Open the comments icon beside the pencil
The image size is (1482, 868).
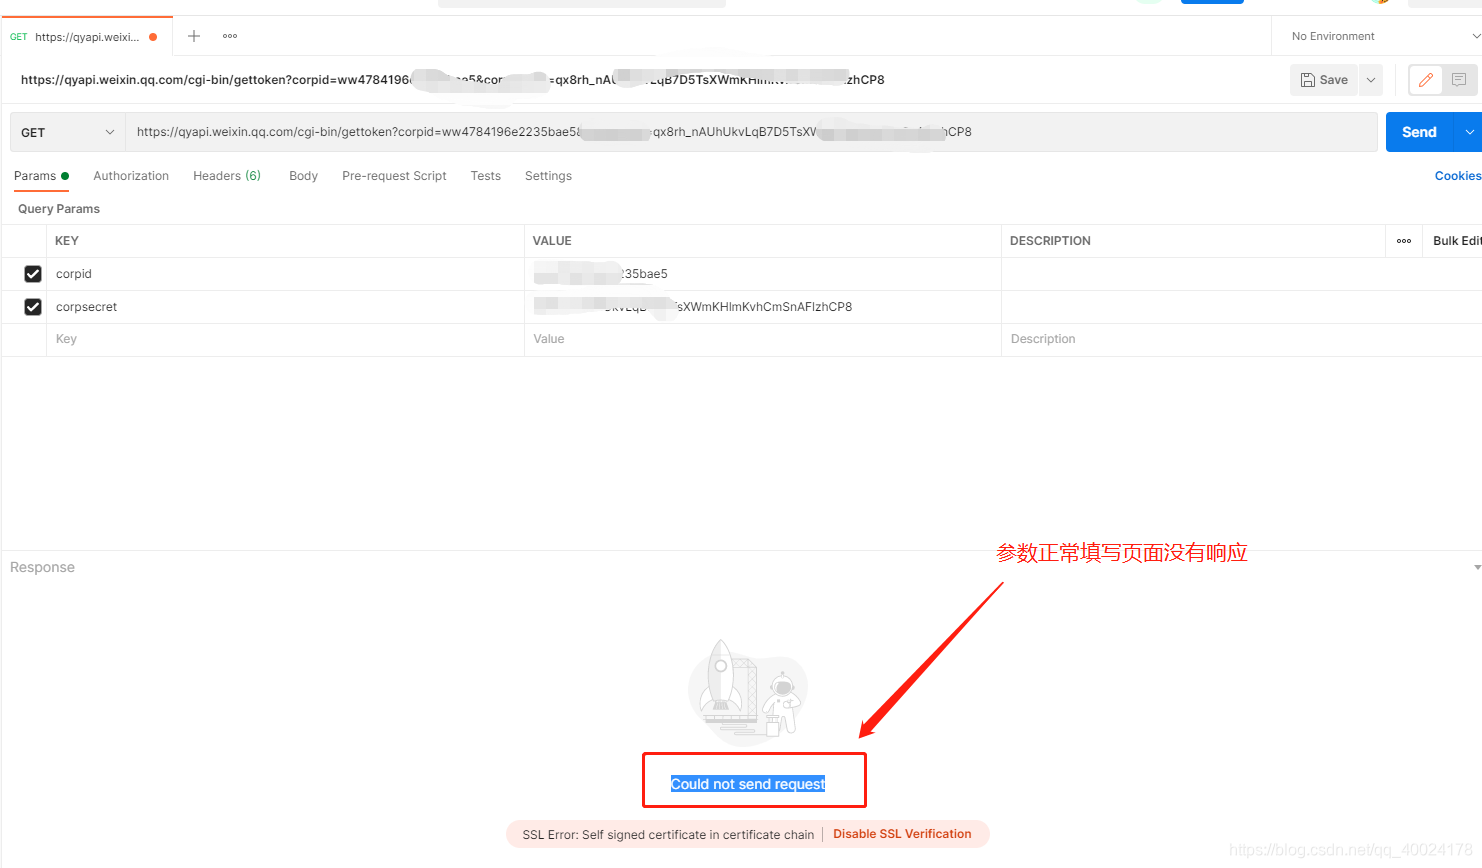1459,79
